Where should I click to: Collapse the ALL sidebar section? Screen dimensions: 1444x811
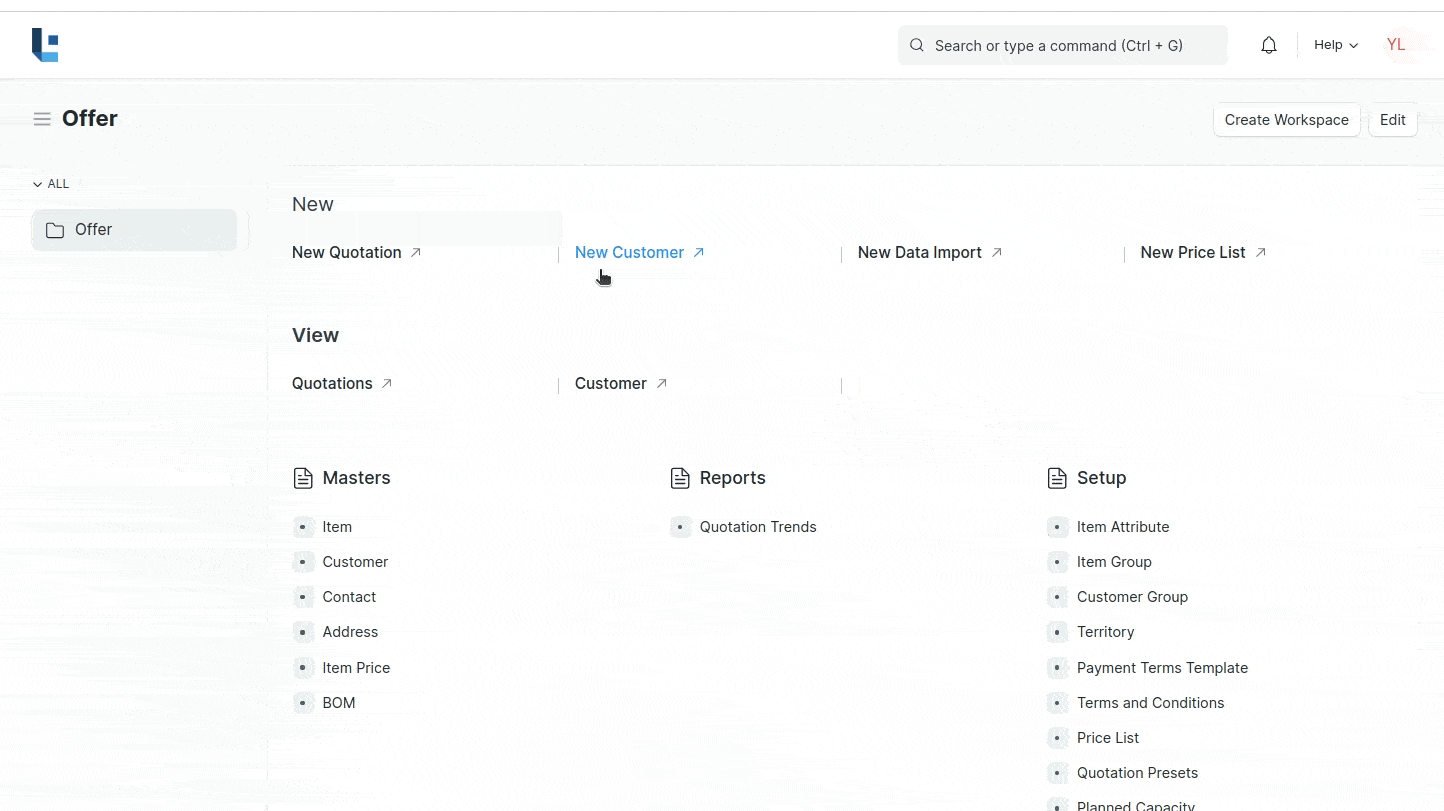[x=51, y=184]
